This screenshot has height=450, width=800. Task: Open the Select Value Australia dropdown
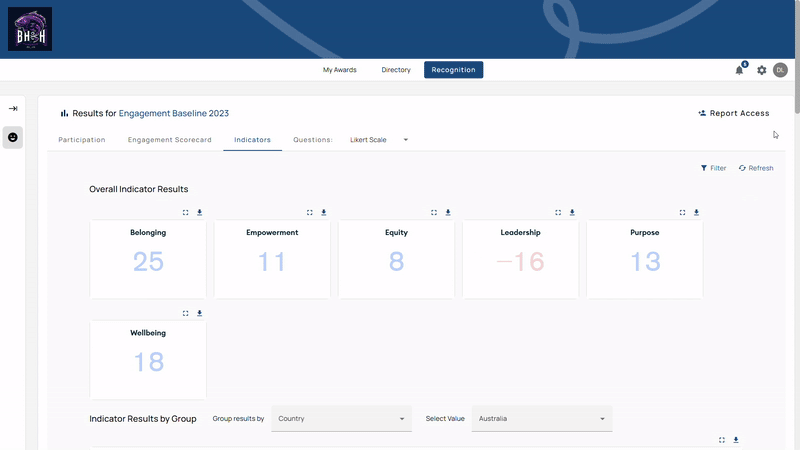[x=542, y=418]
